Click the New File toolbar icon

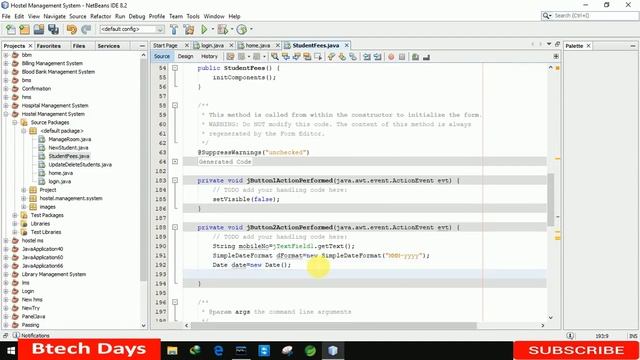pos(11,29)
